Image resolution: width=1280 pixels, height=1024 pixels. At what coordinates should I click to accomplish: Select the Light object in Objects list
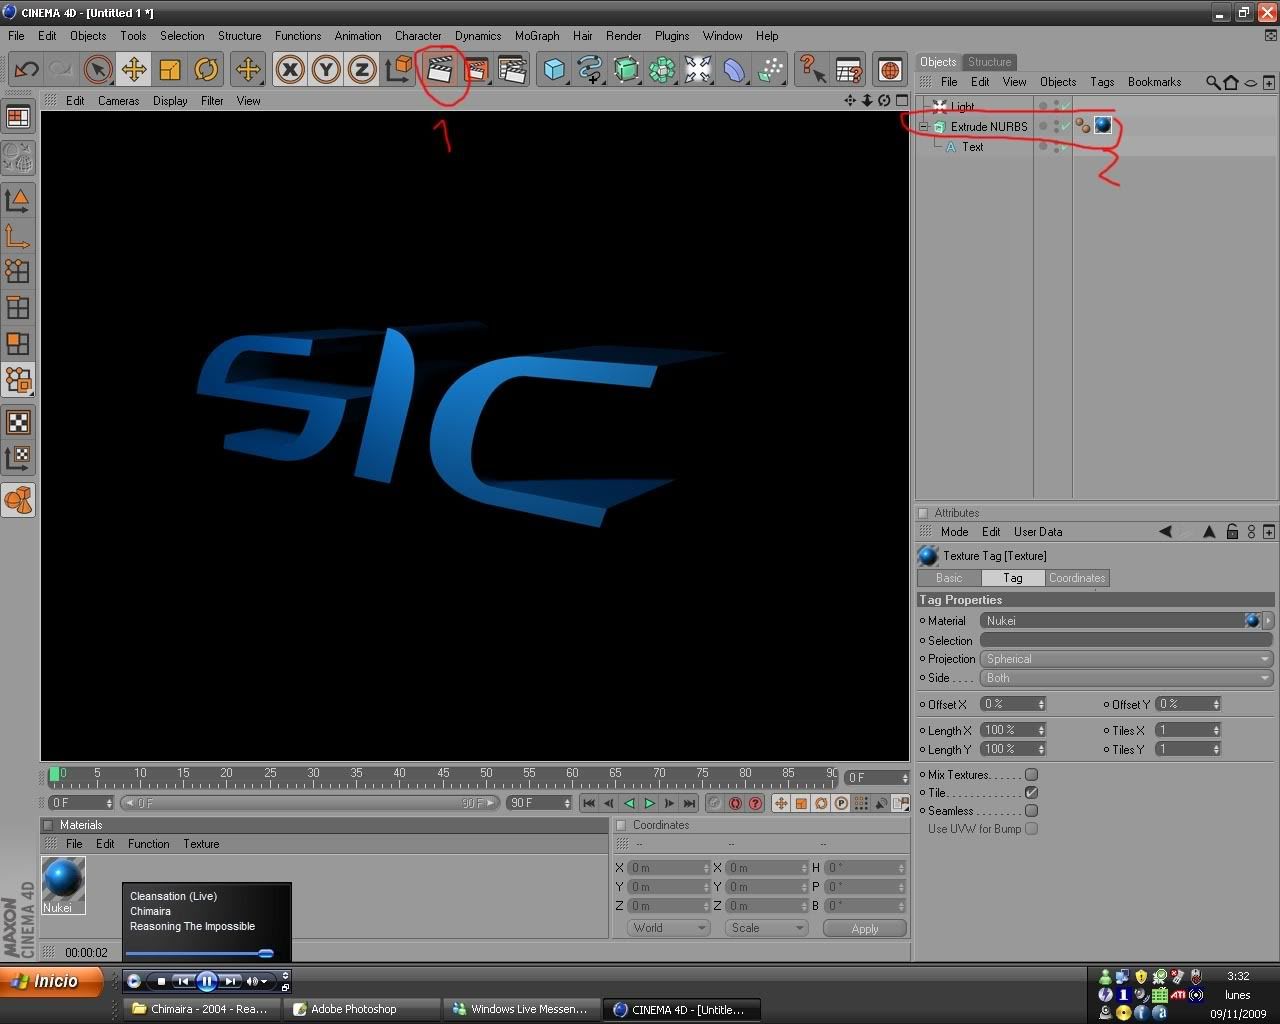(x=962, y=106)
